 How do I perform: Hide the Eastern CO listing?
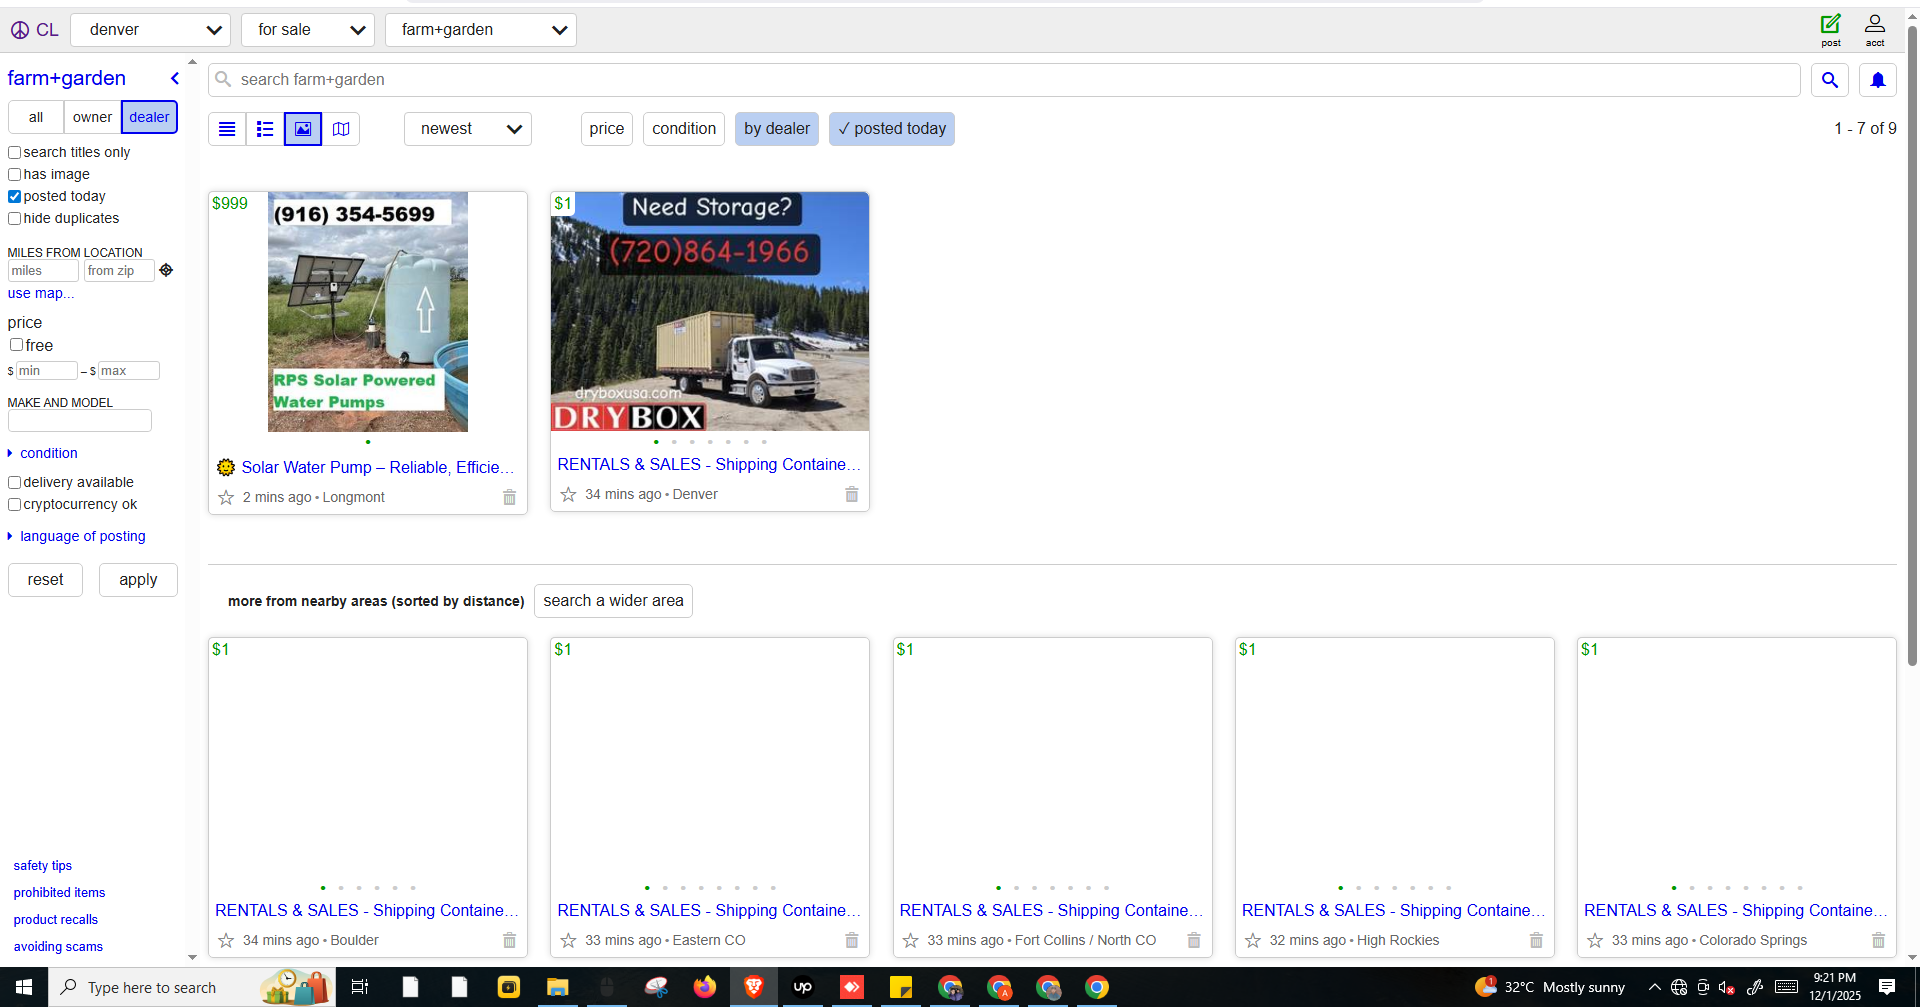[851, 940]
